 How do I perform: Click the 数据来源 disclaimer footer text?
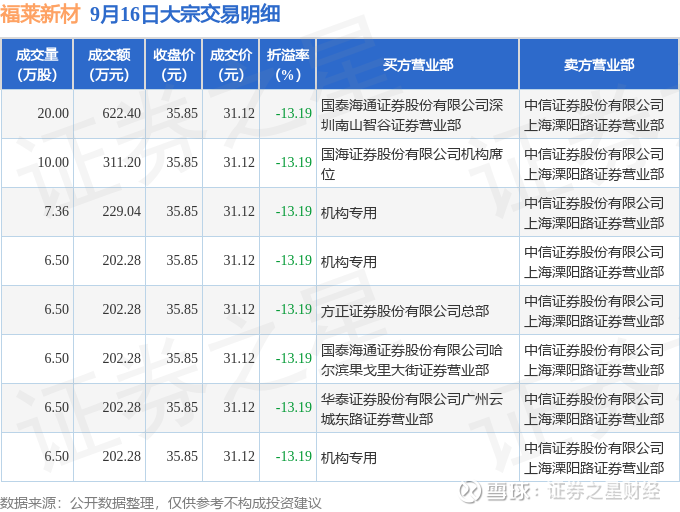coord(161,503)
